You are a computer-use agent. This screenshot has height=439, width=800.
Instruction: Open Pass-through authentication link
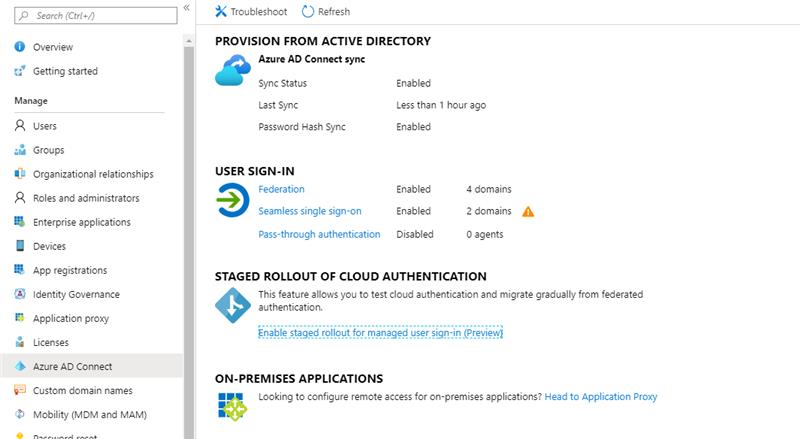pyautogui.click(x=319, y=235)
